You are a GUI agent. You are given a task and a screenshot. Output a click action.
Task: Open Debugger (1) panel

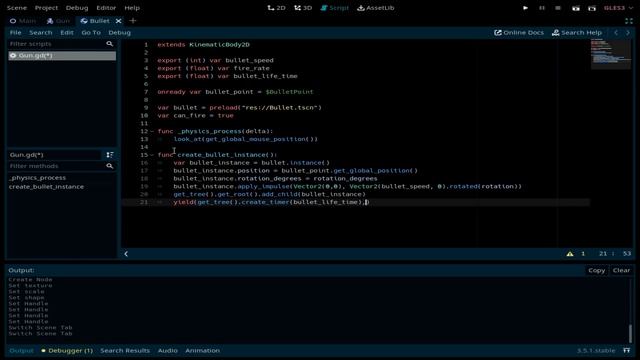(67, 351)
